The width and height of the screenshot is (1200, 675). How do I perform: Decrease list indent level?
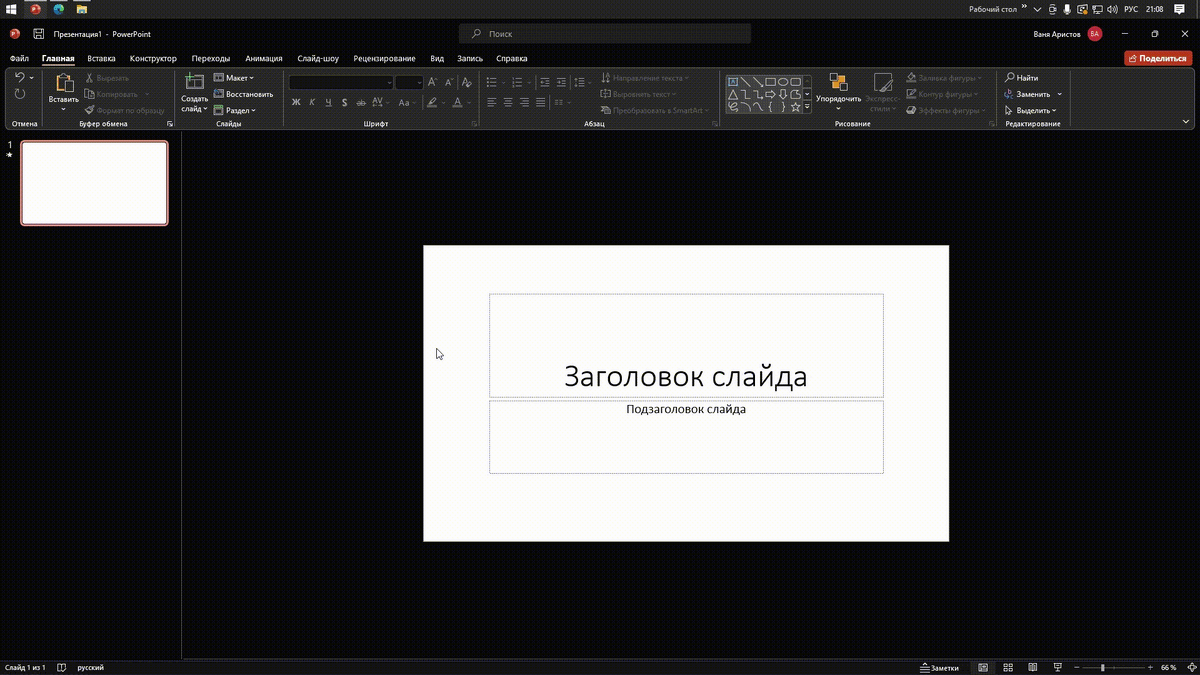(544, 82)
